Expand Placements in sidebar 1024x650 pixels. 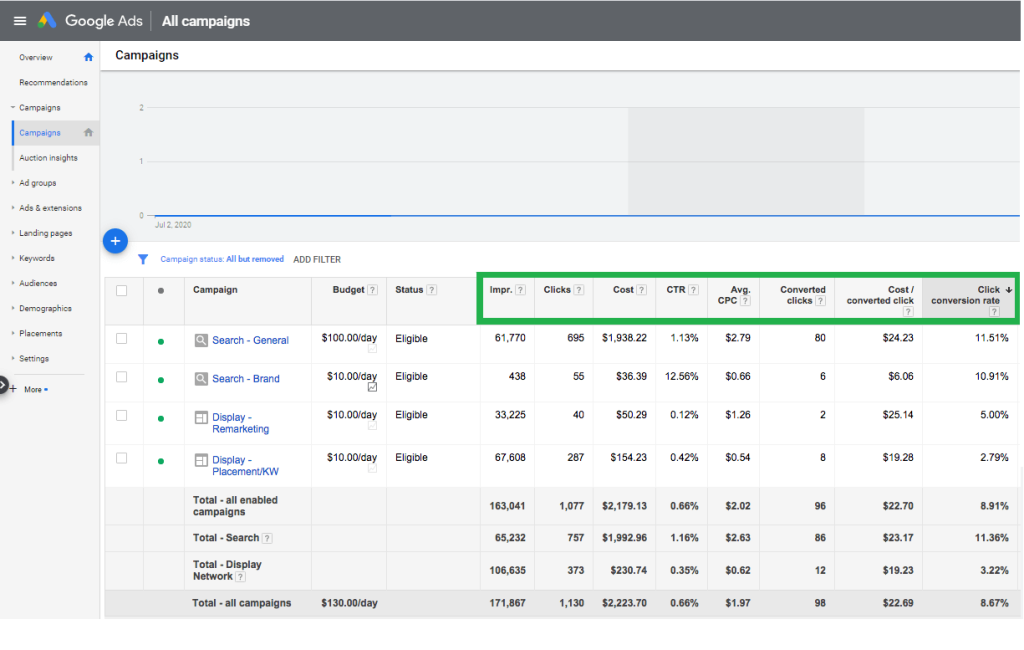[12, 333]
